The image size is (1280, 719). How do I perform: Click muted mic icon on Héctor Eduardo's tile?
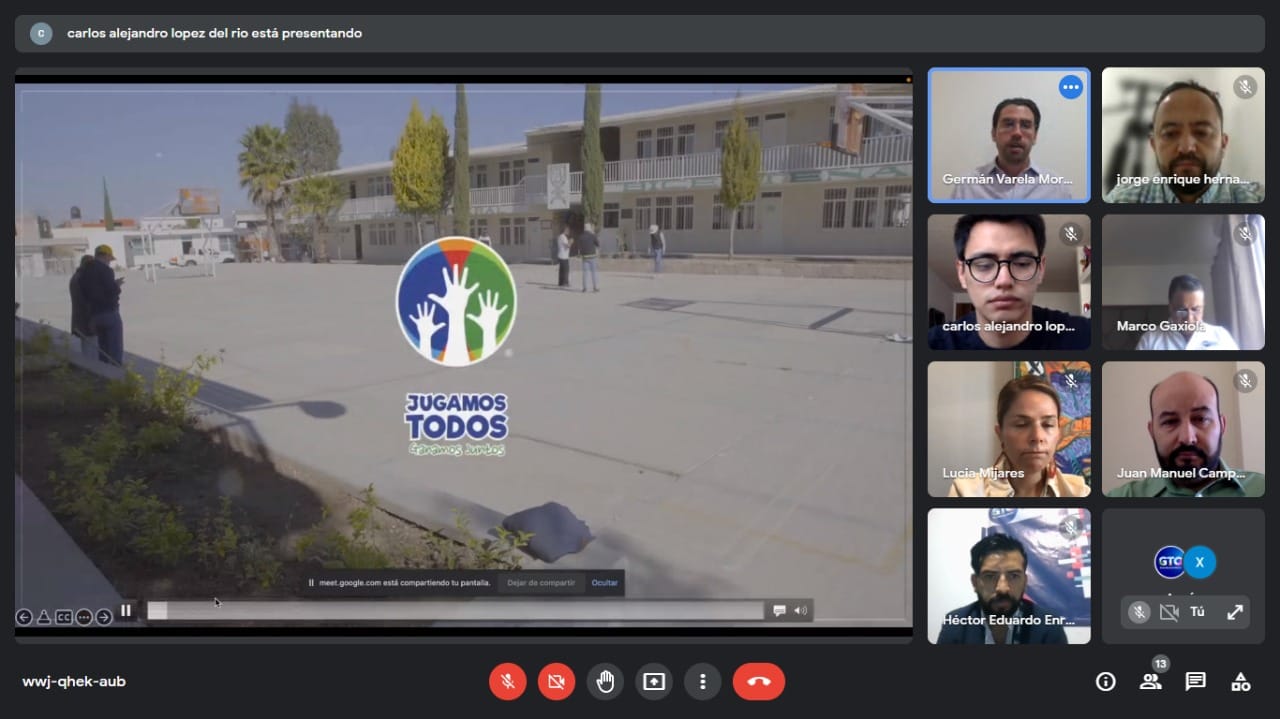1071,529
